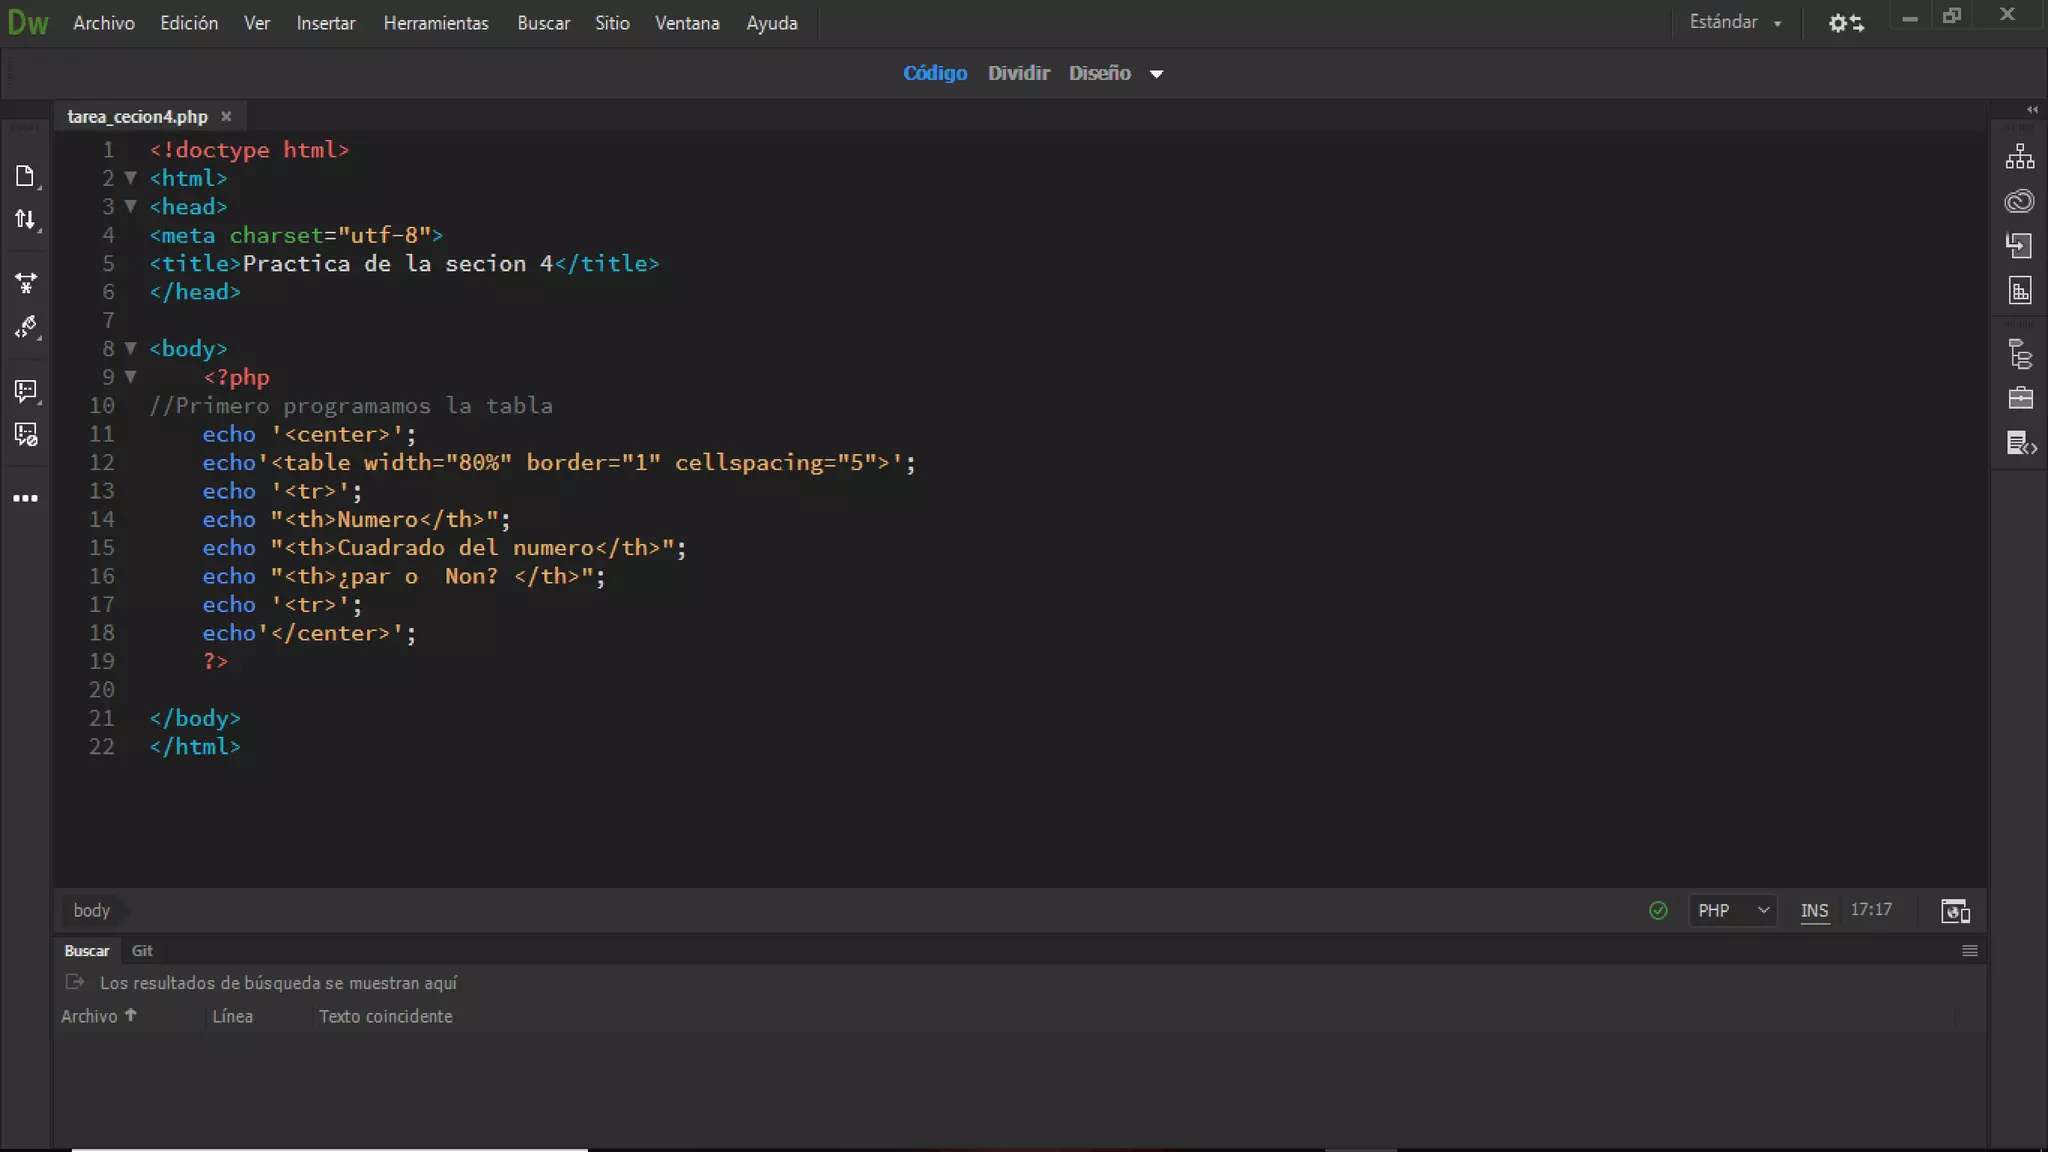Switch to the Git tab
Image resolution: width=2048 pixels, height=1152 pixels.
142,951
